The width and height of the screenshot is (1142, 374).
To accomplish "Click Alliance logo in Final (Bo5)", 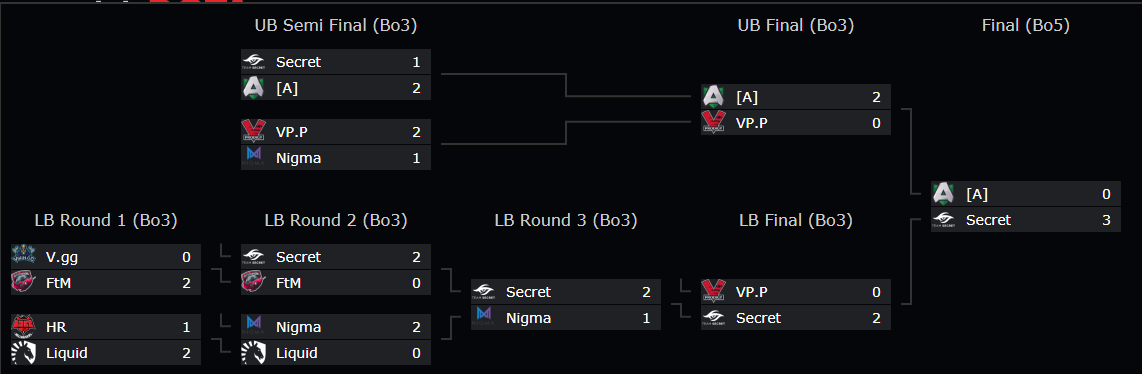I will pos(943,194).
